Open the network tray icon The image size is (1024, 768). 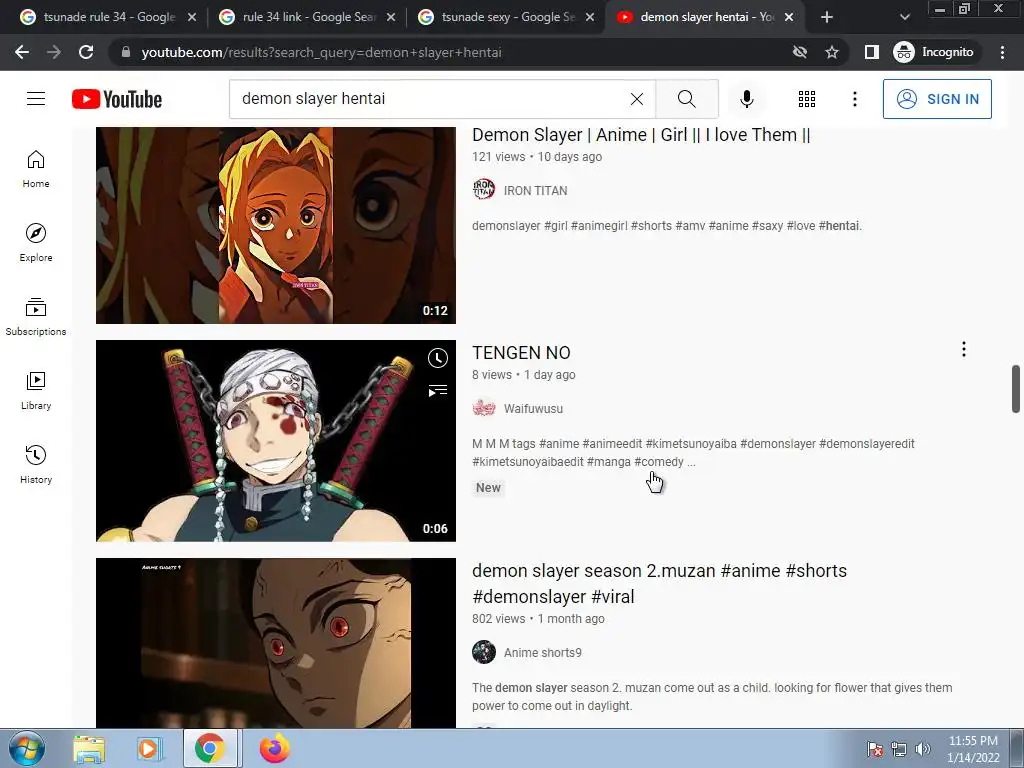899,749
